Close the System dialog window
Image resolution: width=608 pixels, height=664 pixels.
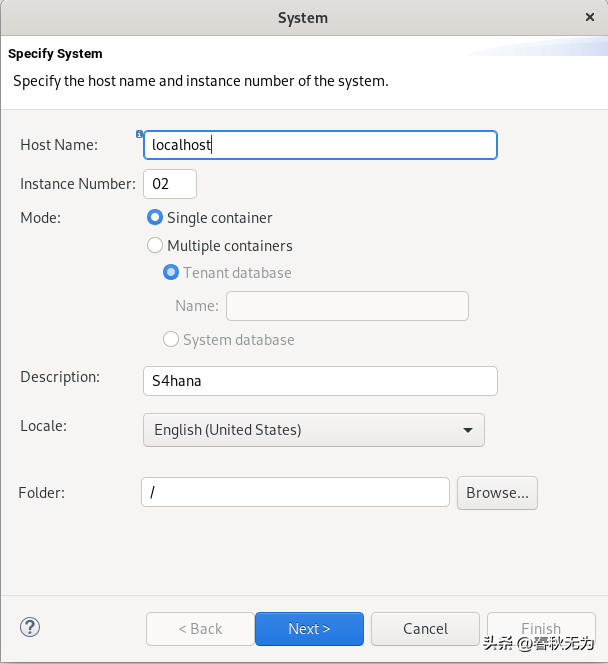tap(590, 17)
